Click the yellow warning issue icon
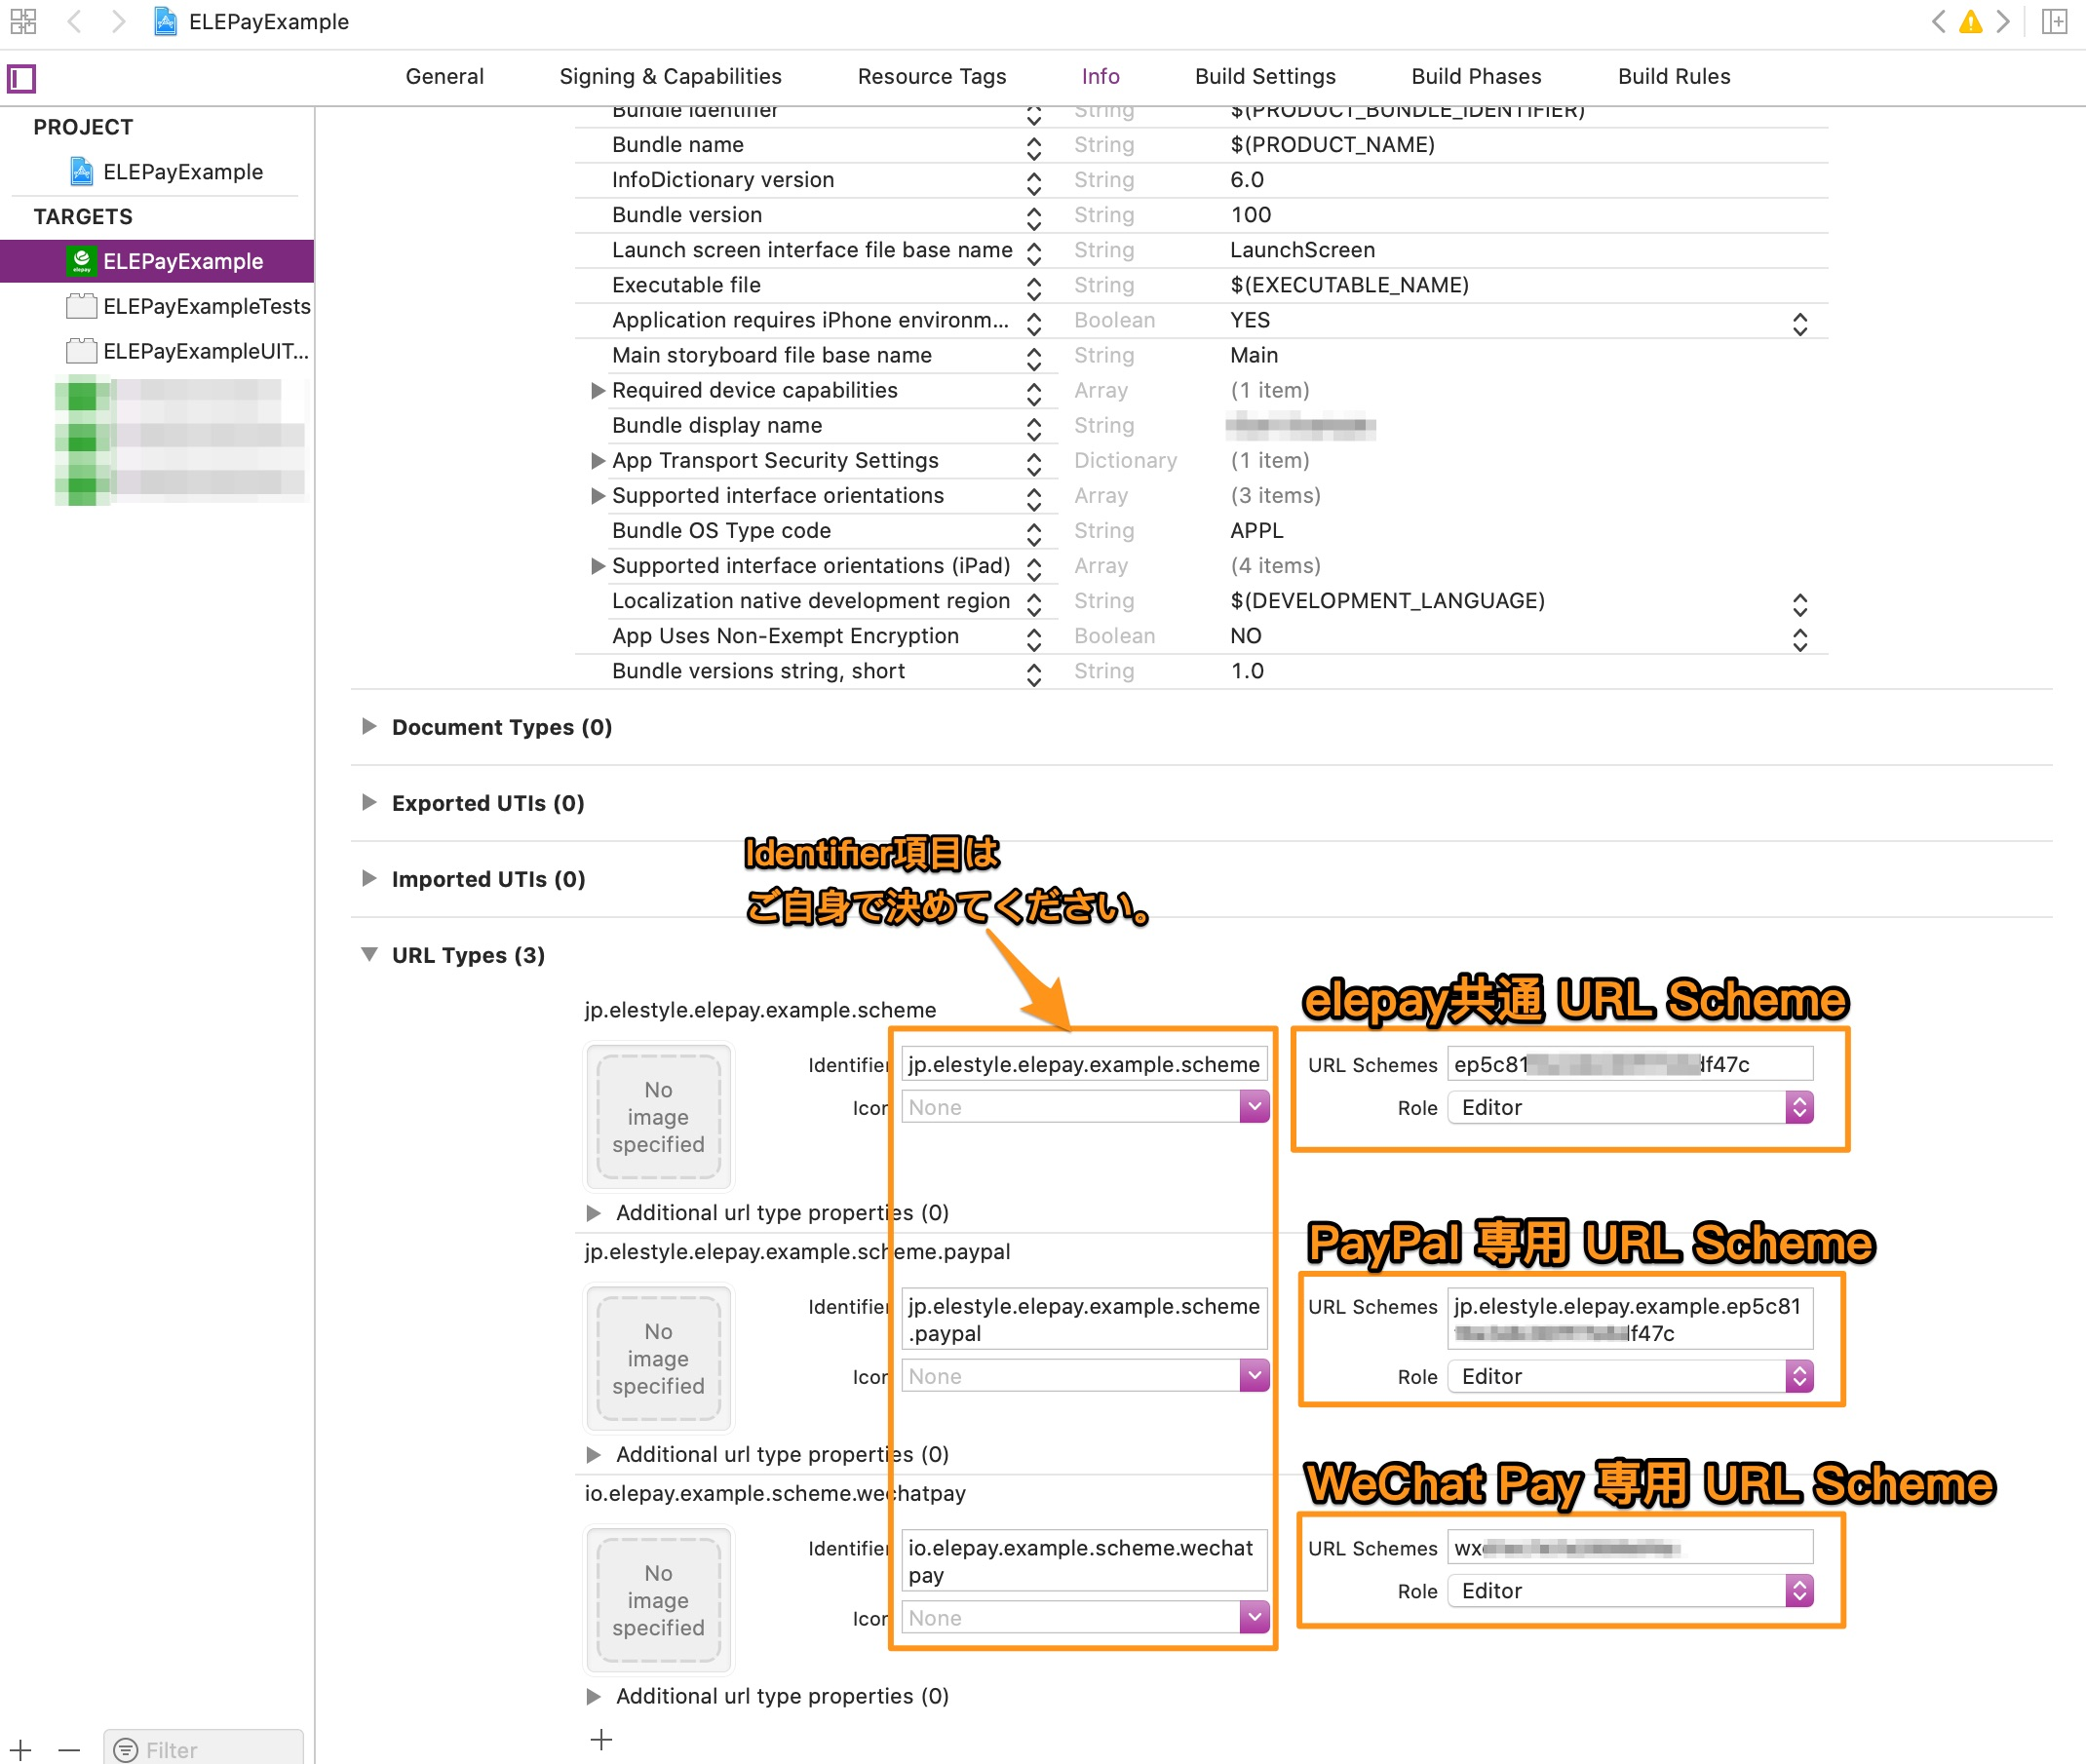This screenshot has height=1764, width=2086. [1969, 21]
